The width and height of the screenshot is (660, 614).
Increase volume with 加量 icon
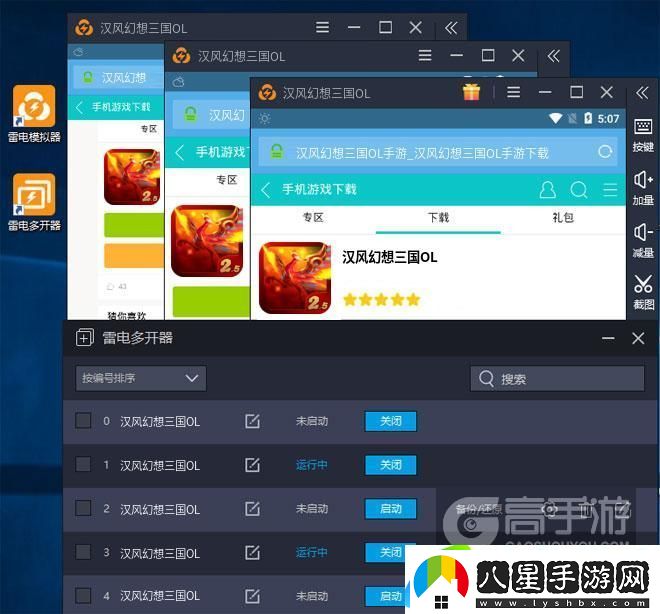point(643,188)
